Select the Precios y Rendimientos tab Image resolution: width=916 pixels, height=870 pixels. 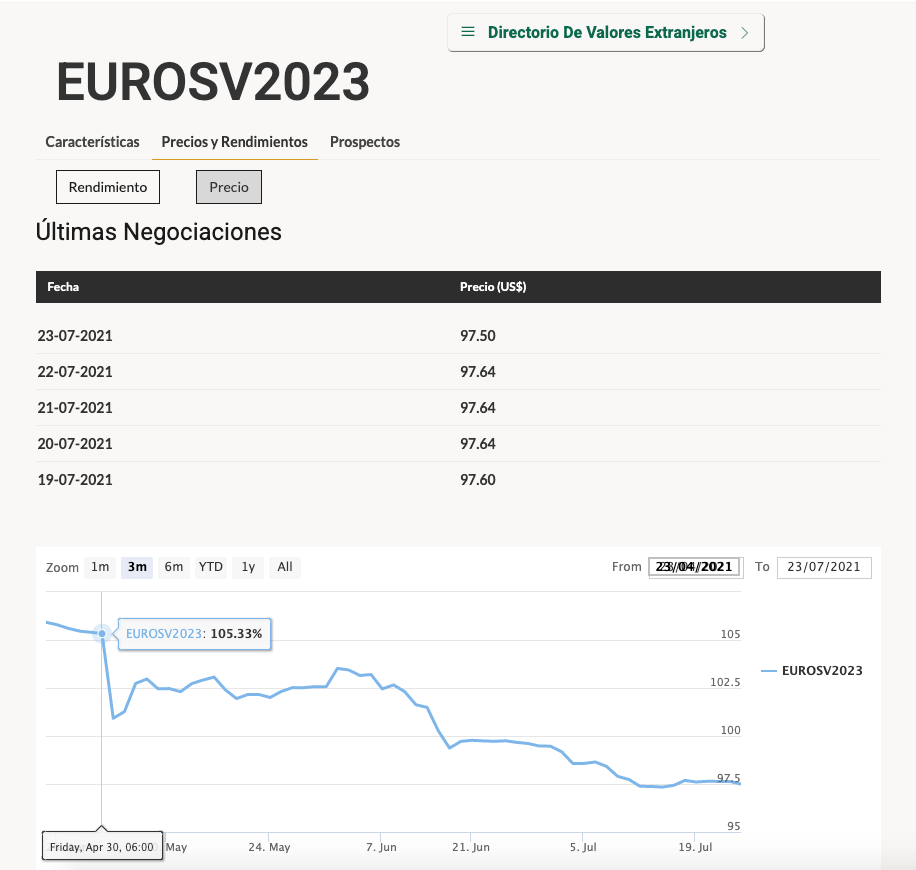click(234, 142)
